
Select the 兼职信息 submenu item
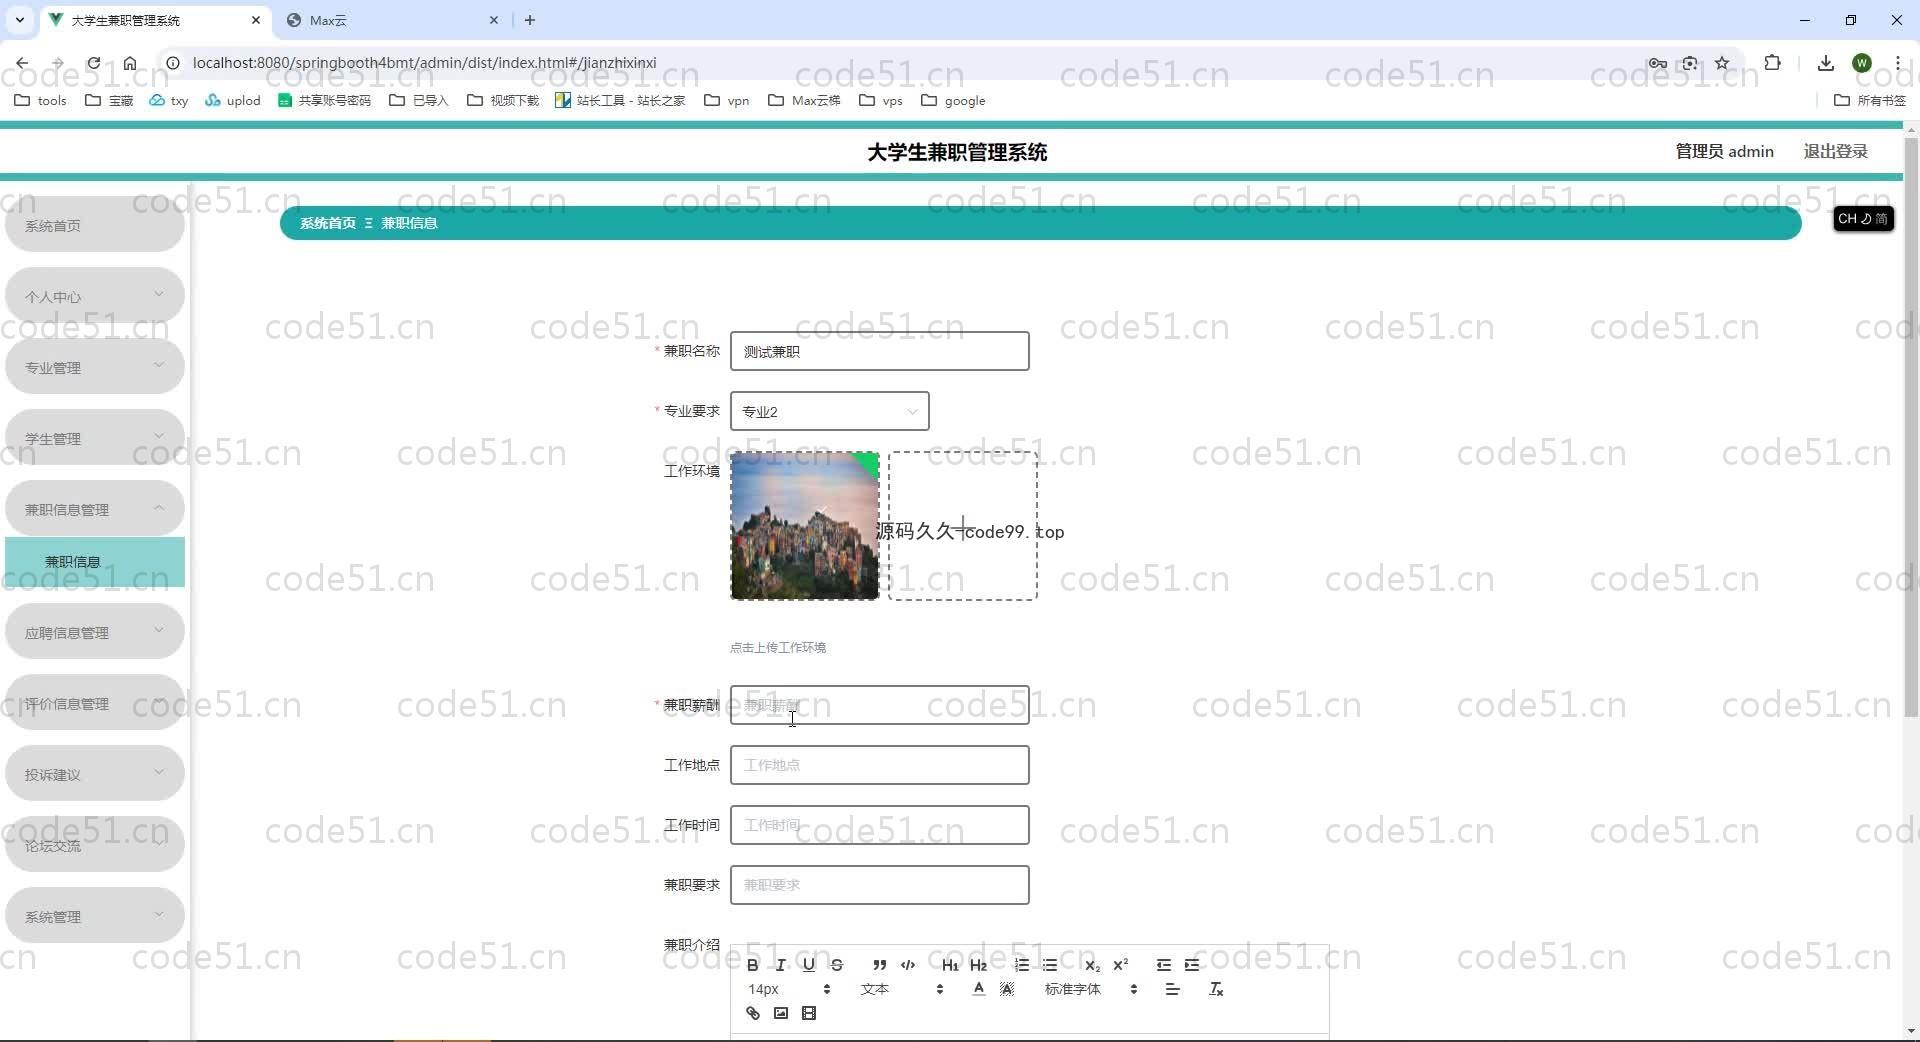[95, 562]
